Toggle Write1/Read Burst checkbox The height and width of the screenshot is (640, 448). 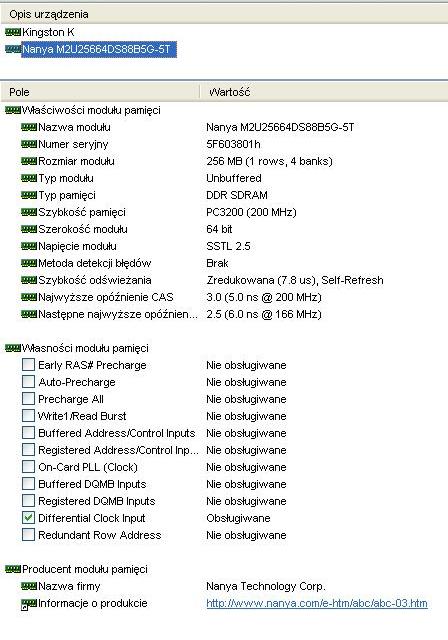coord(28,416)
